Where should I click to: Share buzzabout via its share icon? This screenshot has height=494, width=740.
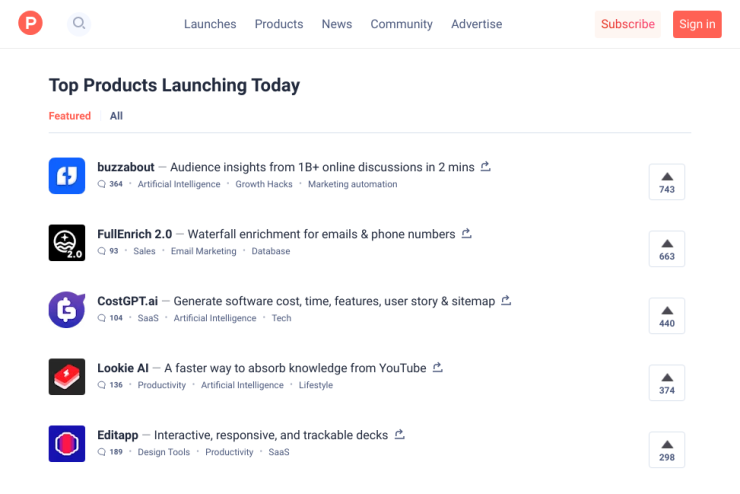[x=486, y=167]
